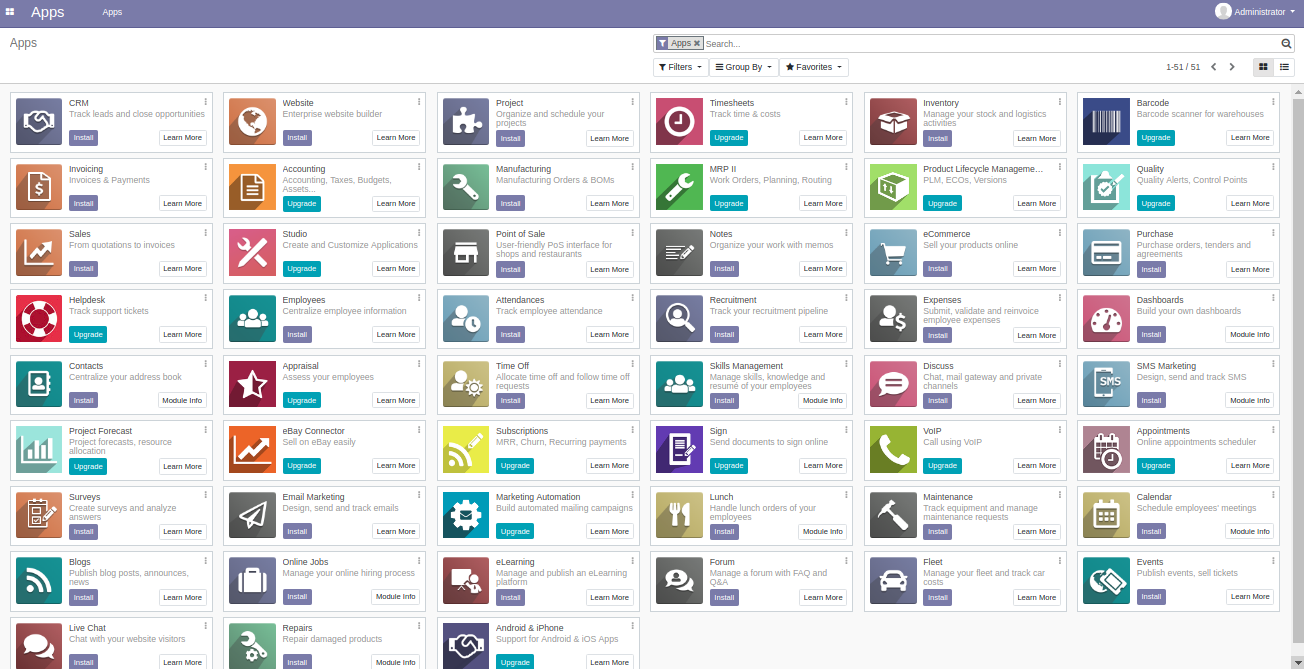The width and height of the screenshot is (1304, 669).
Task: Click the Appraisal star icon
Action: click(252, 384)
